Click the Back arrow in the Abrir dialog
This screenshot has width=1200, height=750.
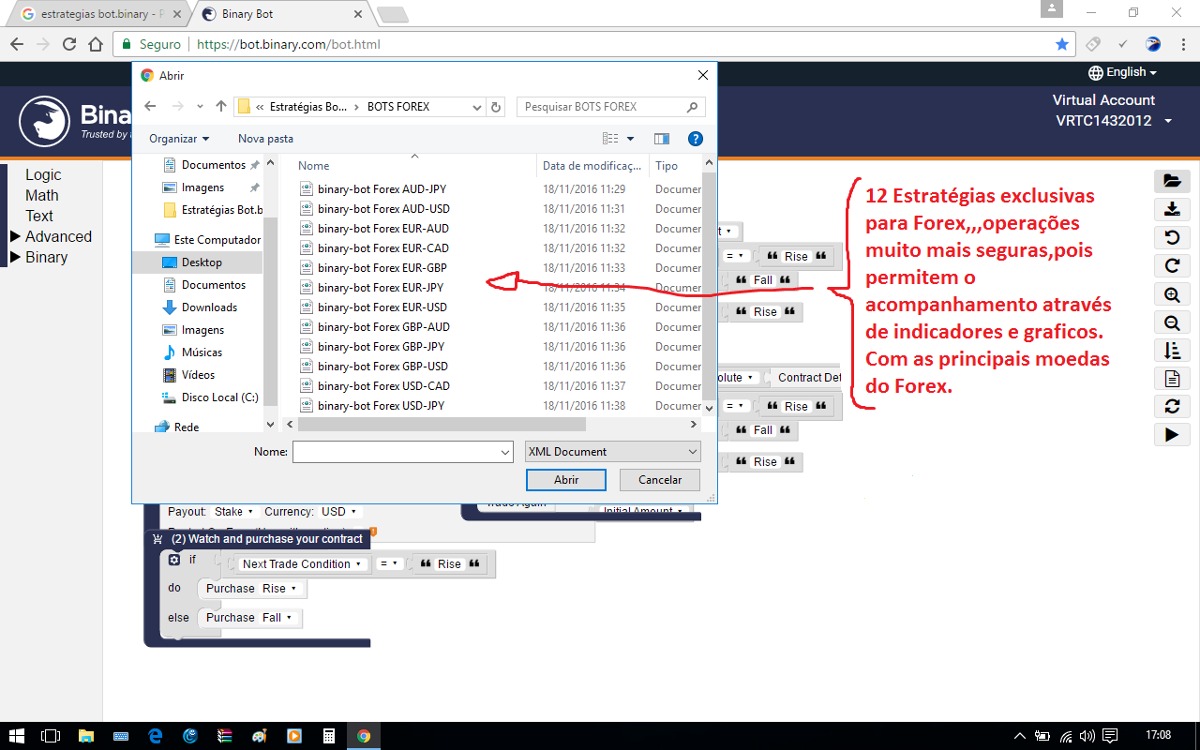click(x=150, y=107)
